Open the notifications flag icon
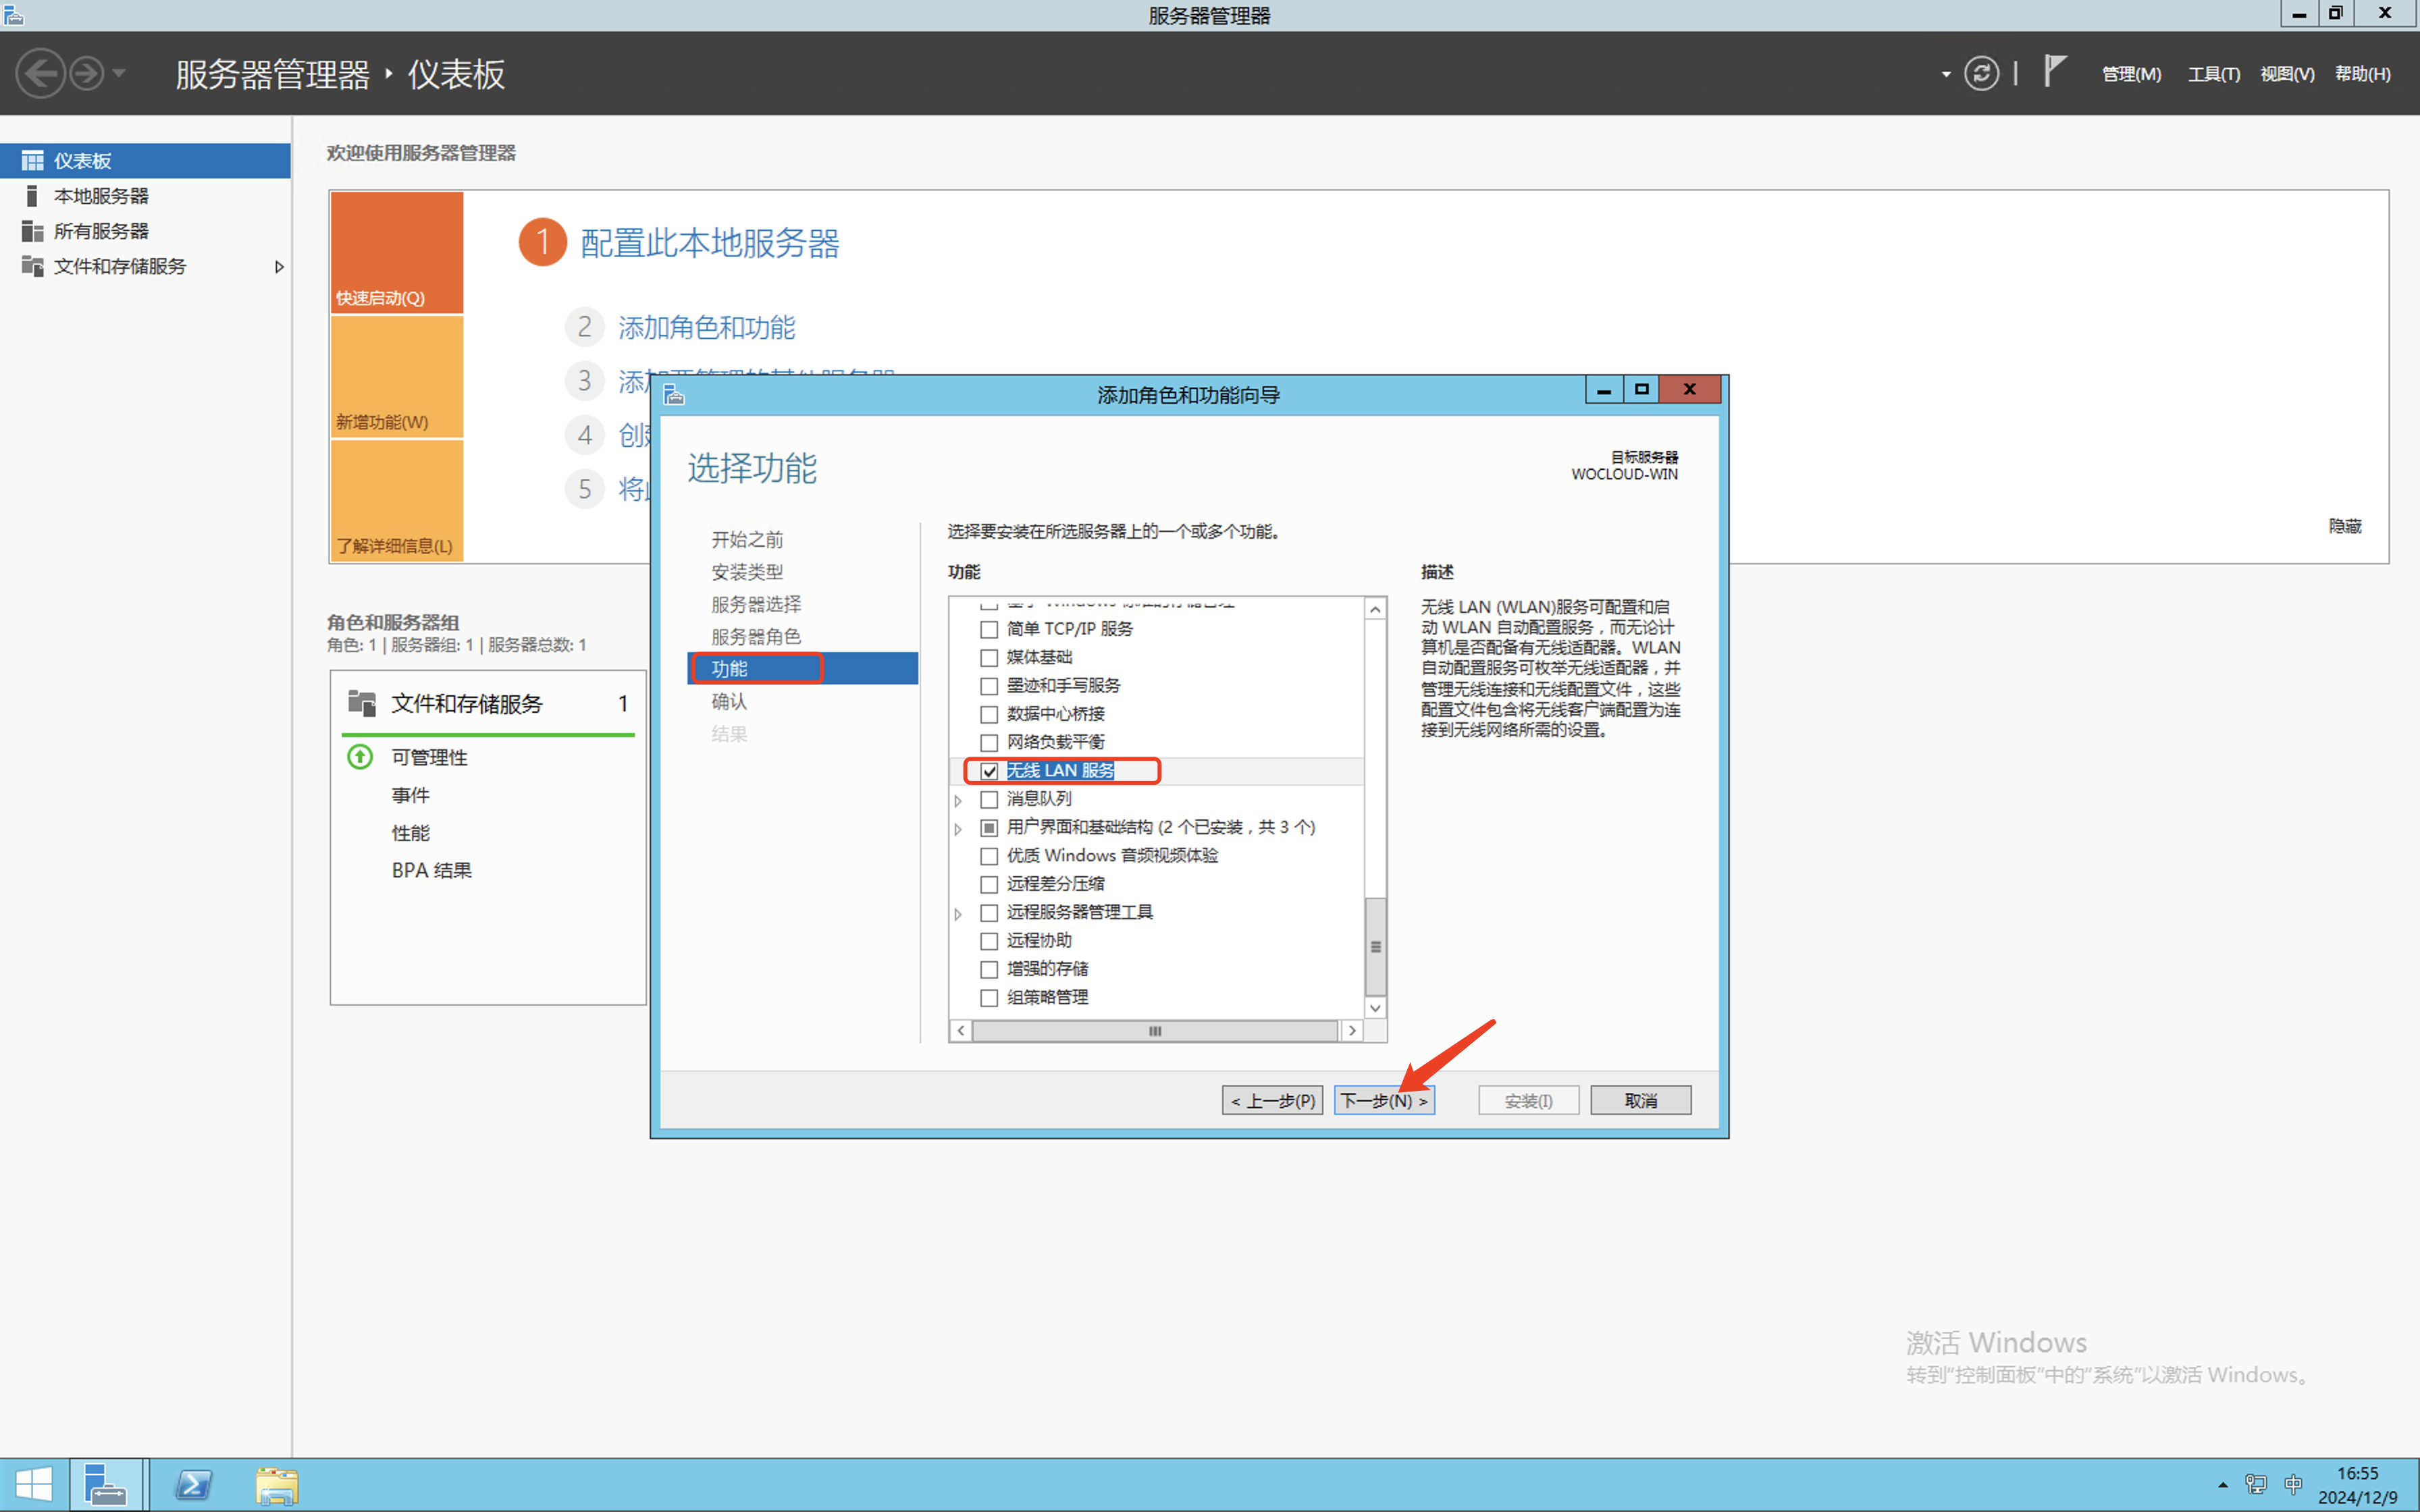The width and height of the screenshot is (2420, 1512). (2053, 72)
